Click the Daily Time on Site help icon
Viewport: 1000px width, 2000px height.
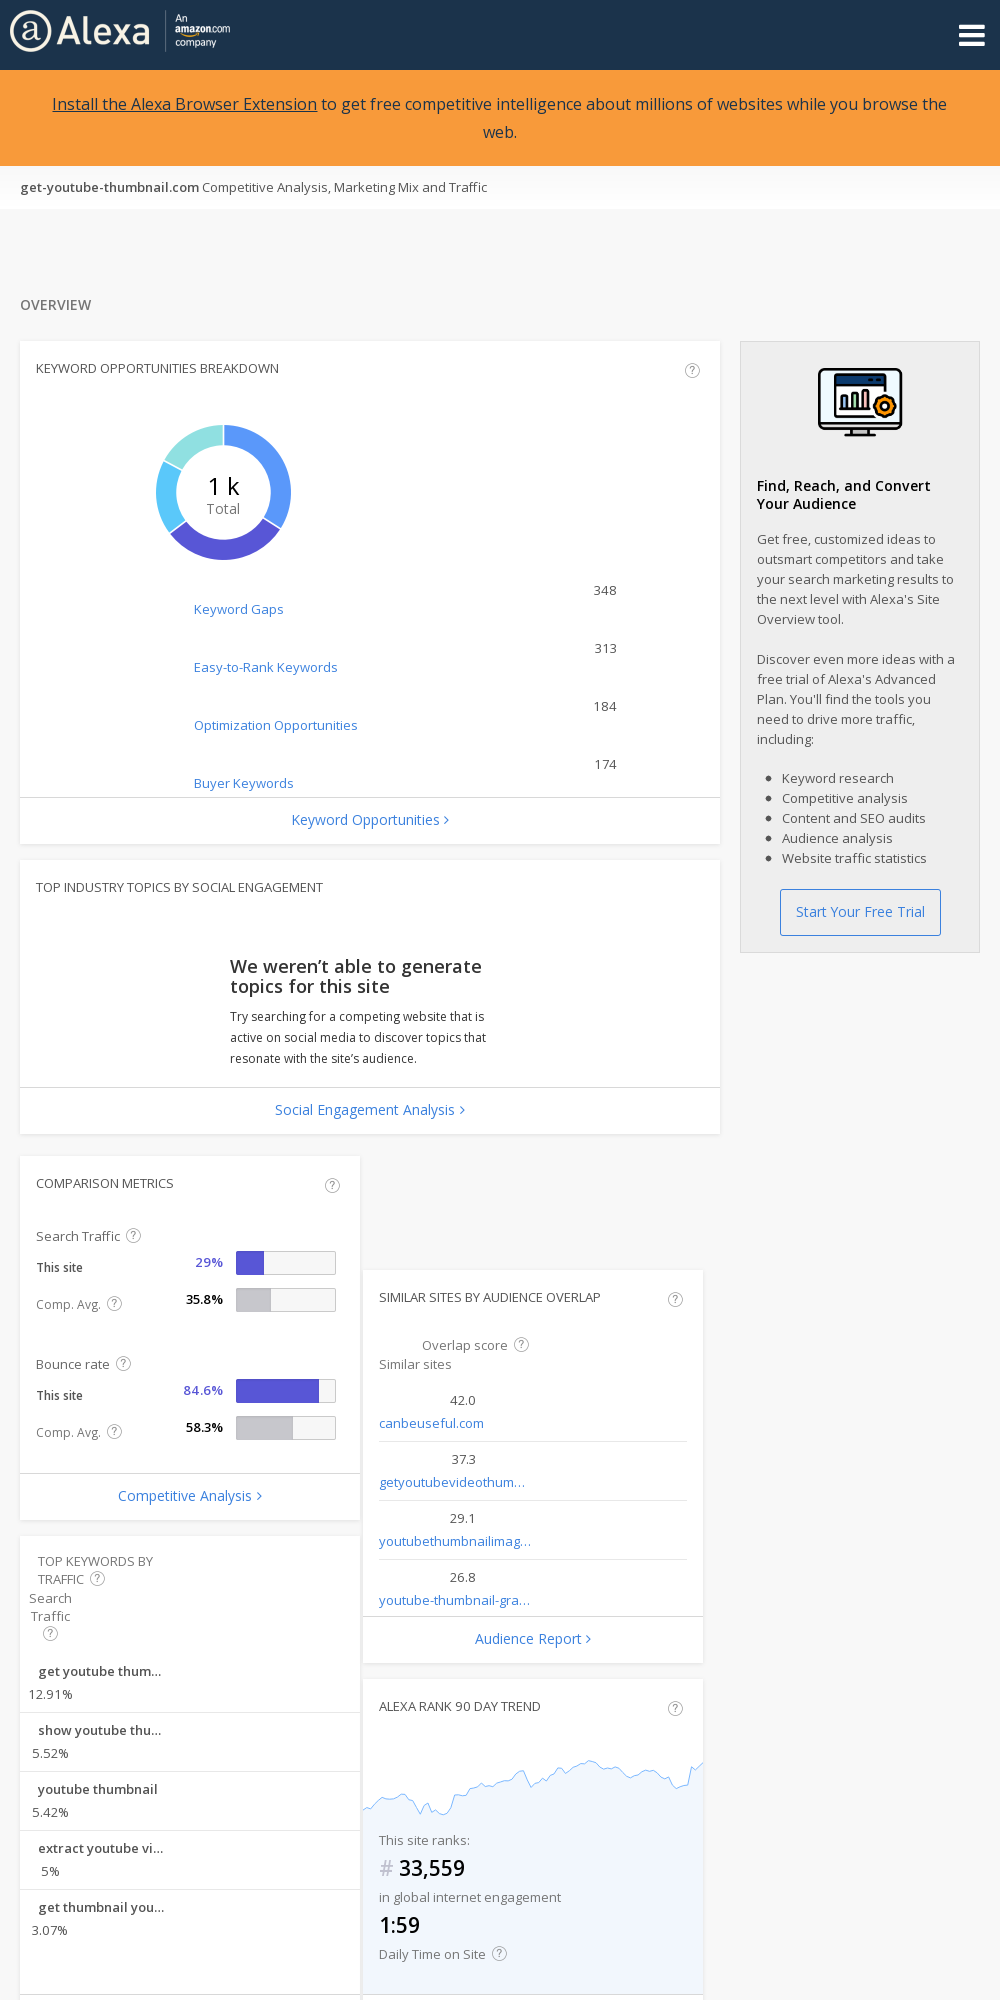click(x=500, y=1953)
